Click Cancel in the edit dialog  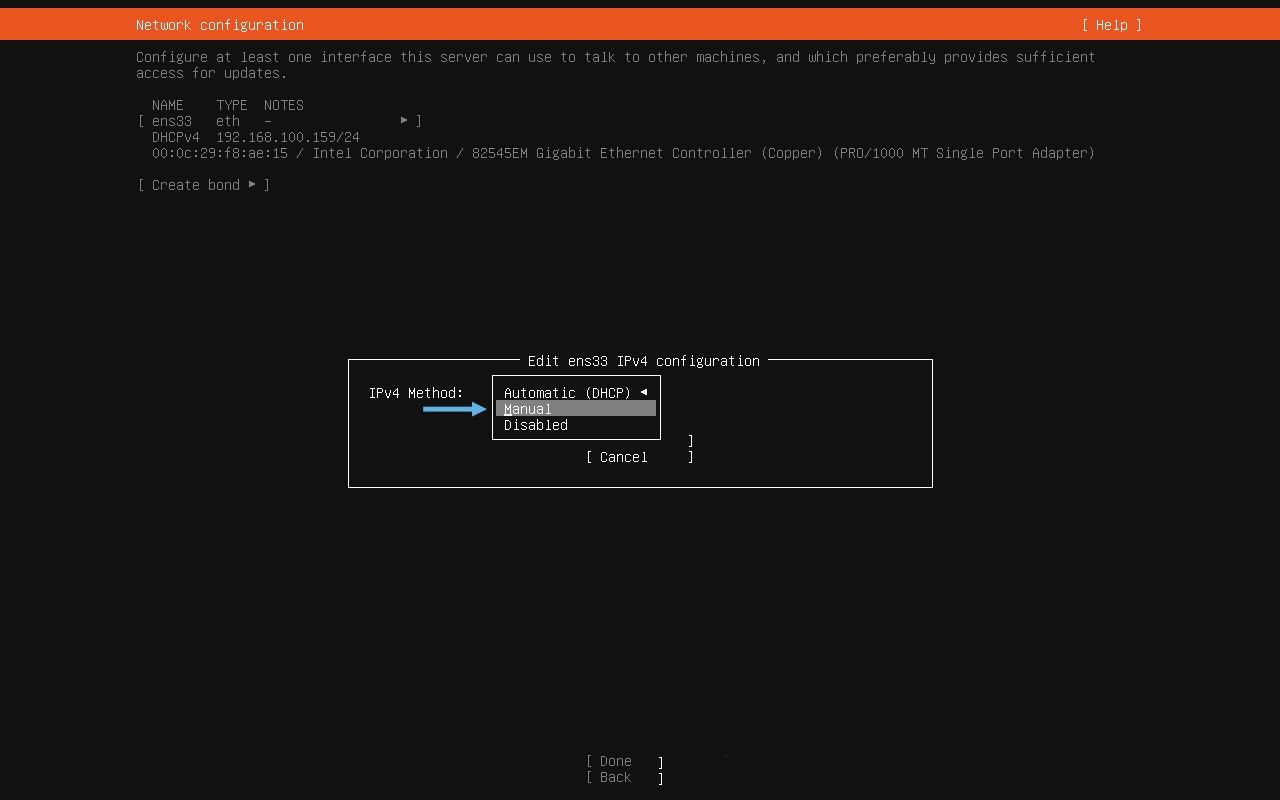coord(622,457)
